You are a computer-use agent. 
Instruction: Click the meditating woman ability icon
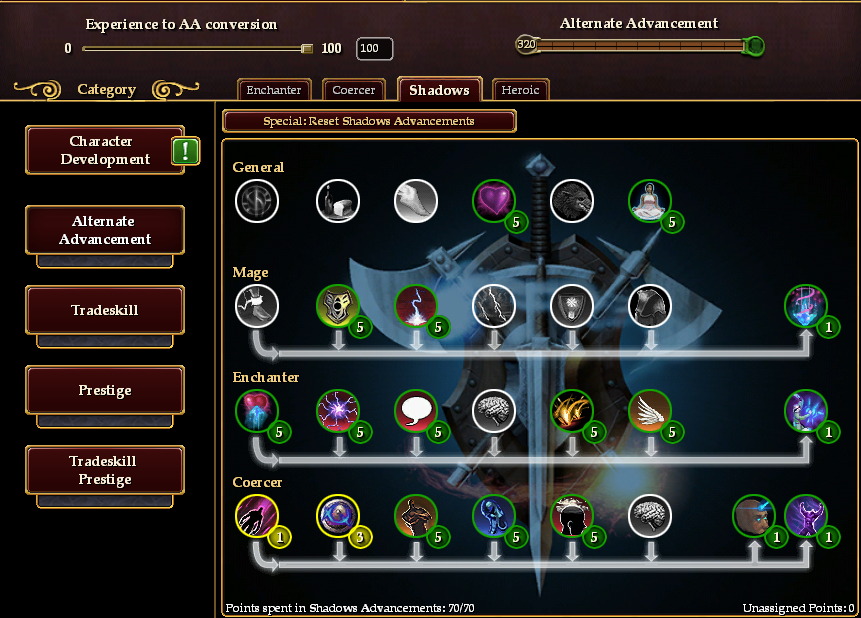tap(650, 201)
